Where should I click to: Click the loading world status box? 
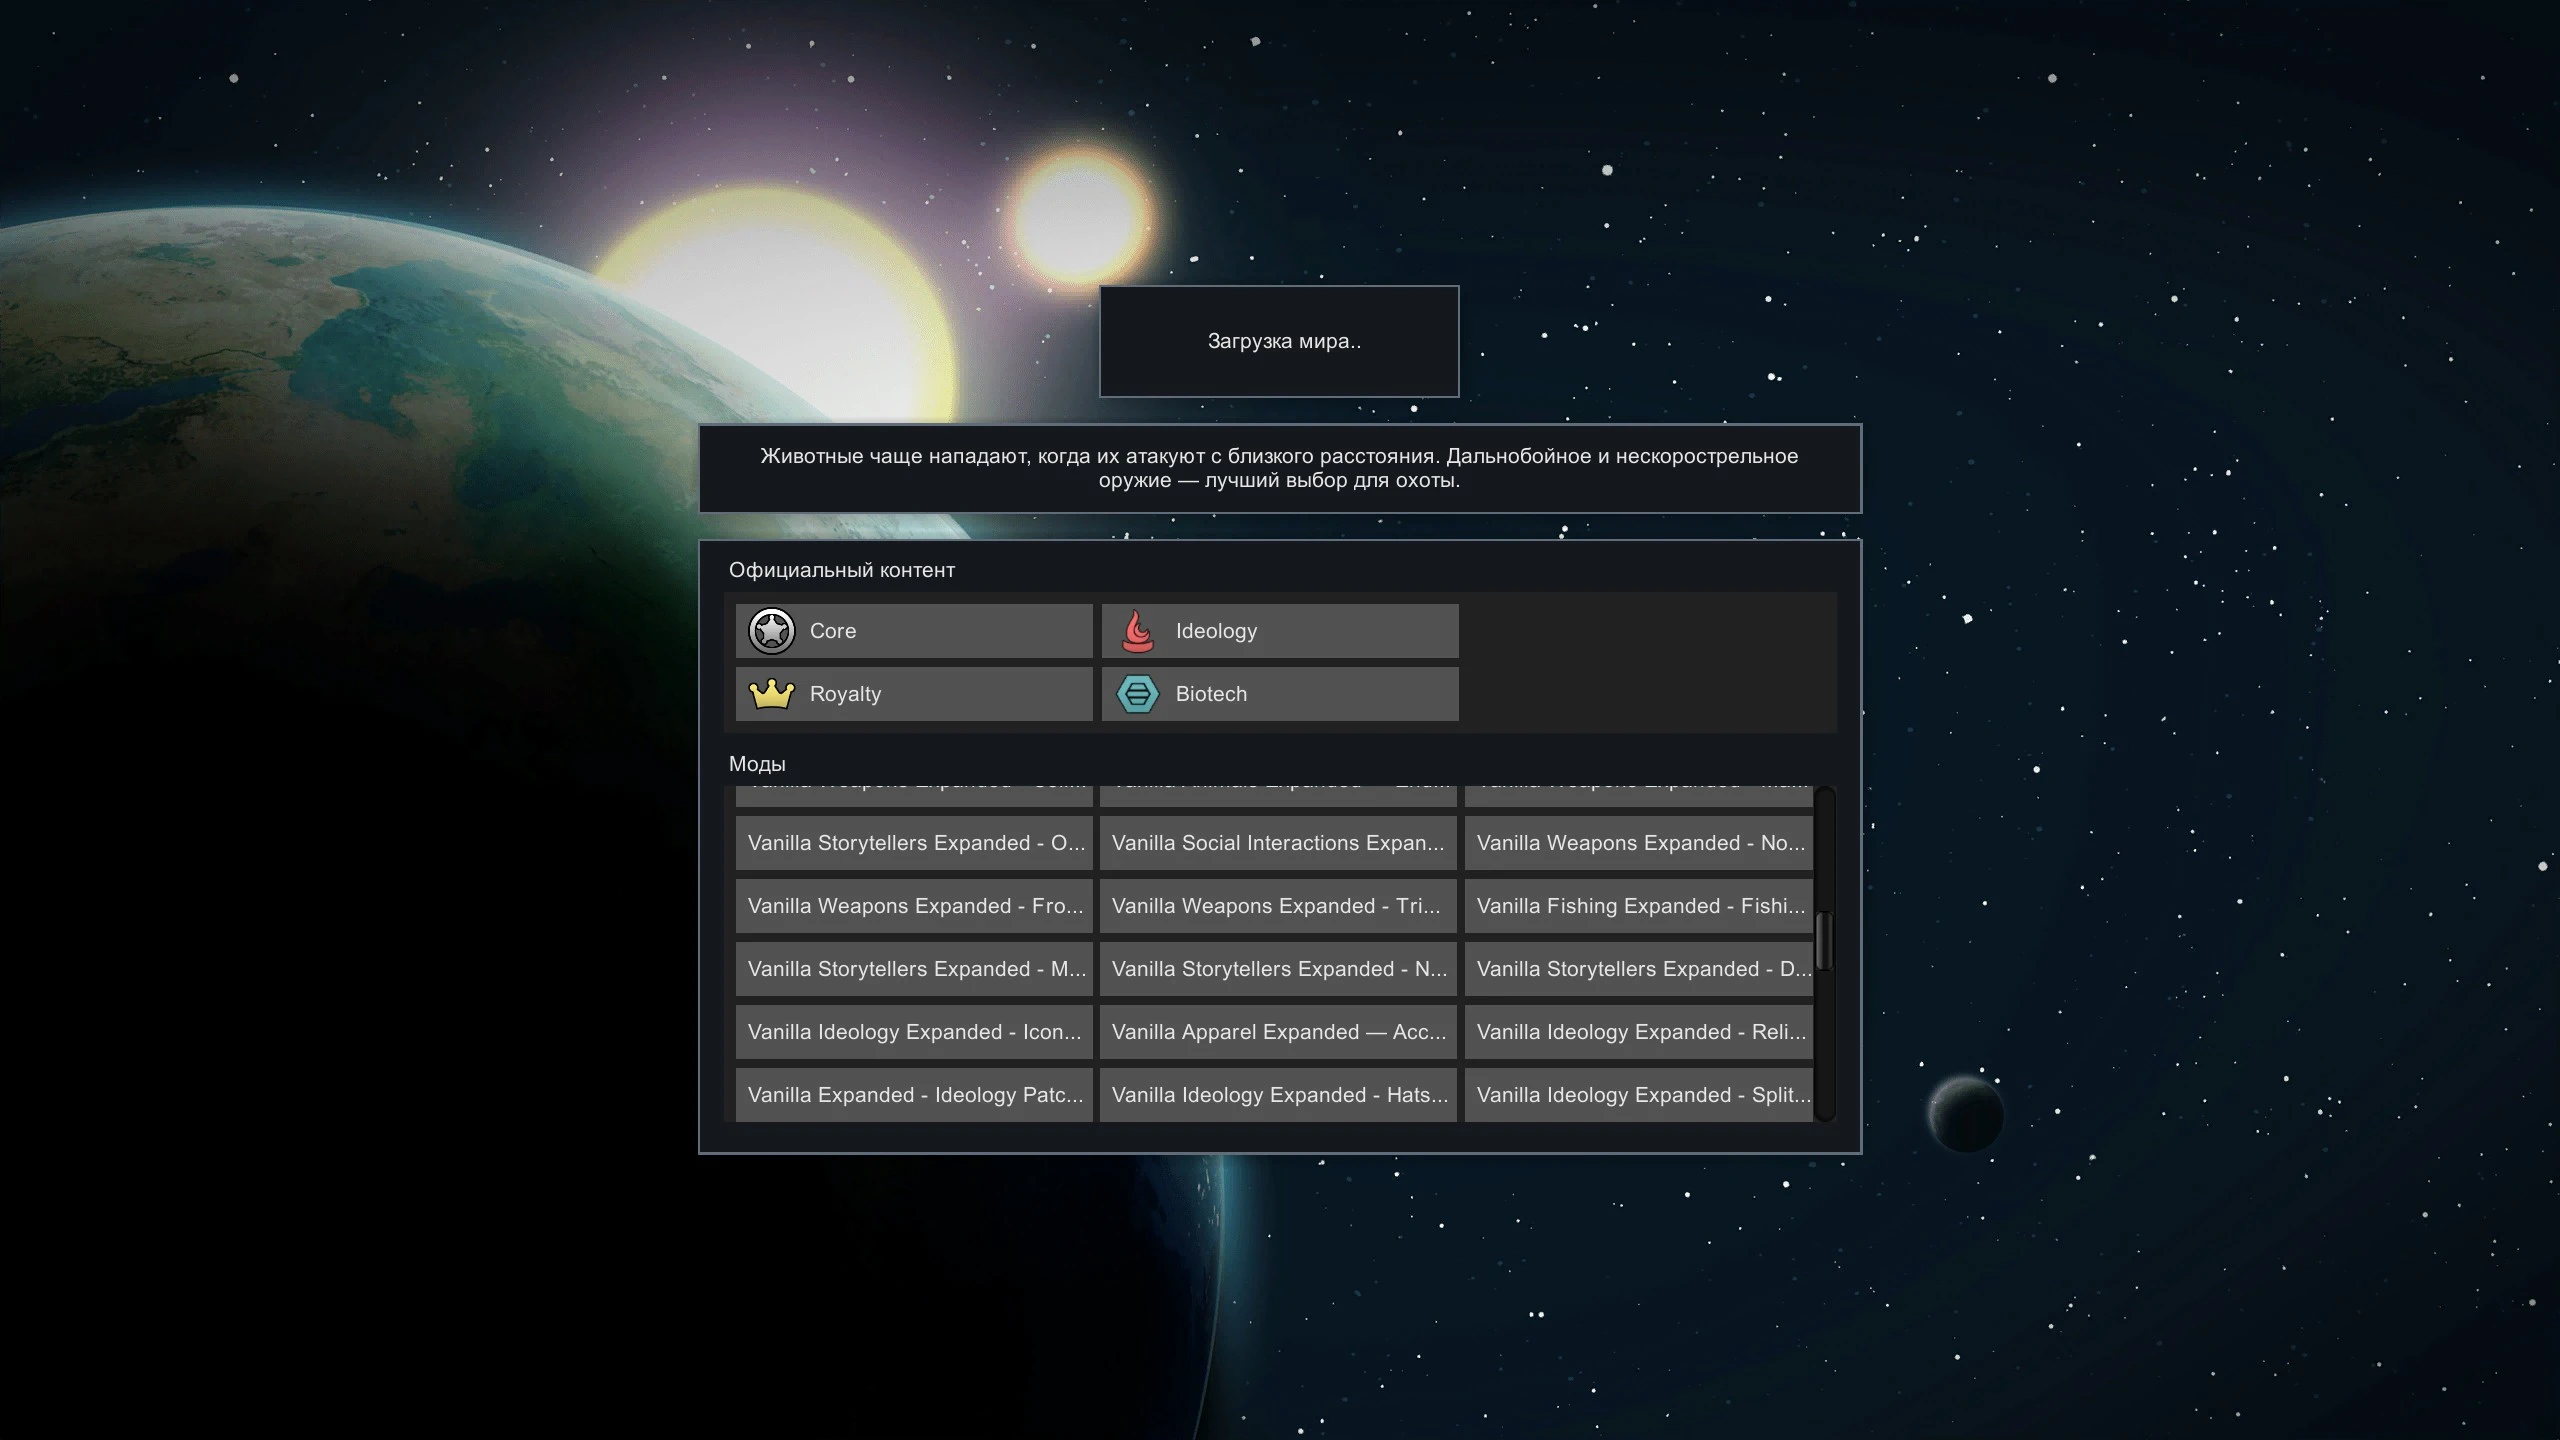(1279, 341)
